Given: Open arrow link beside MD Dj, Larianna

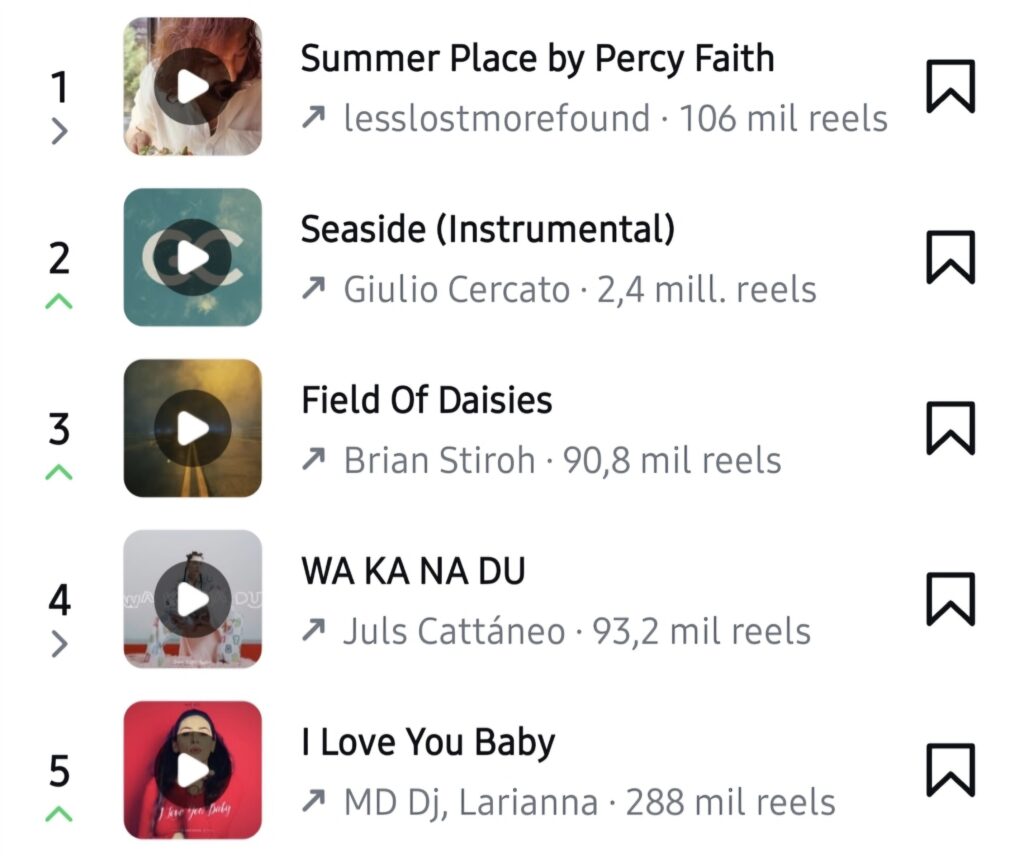Looking at the screenshot, I should [313, 802].
